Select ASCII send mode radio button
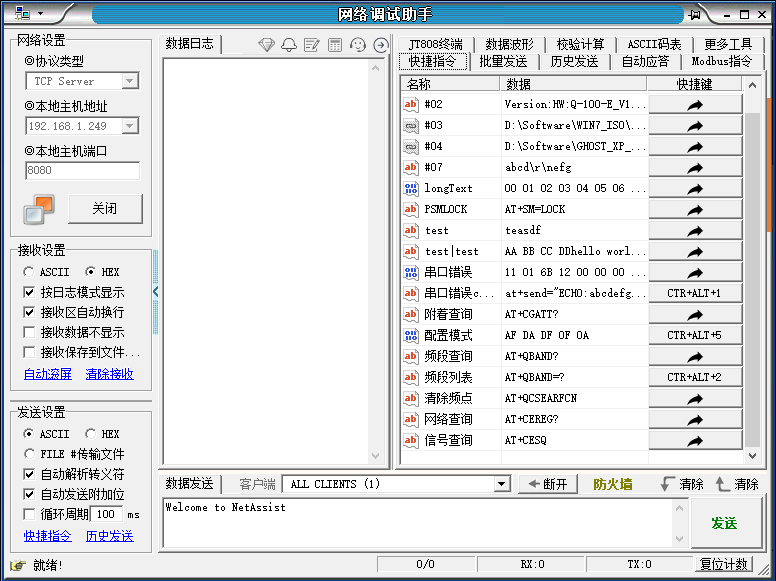 click(x=28, y=434)
